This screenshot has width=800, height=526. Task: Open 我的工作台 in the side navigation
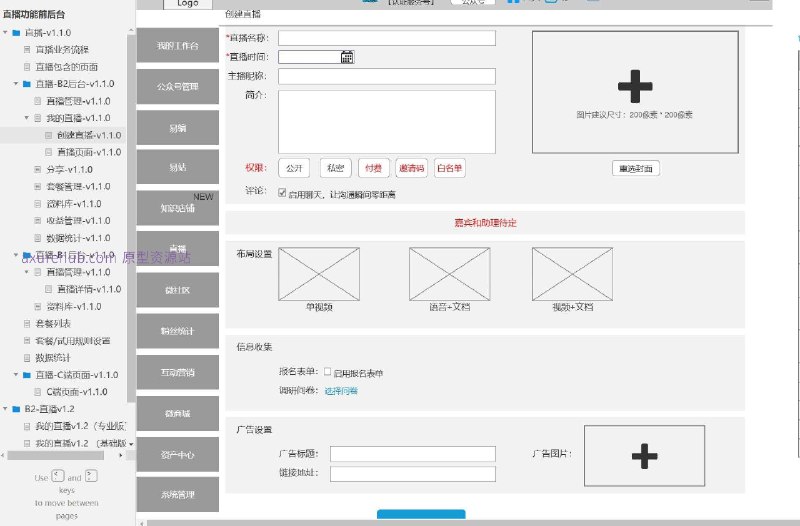[x=178, y=45]
